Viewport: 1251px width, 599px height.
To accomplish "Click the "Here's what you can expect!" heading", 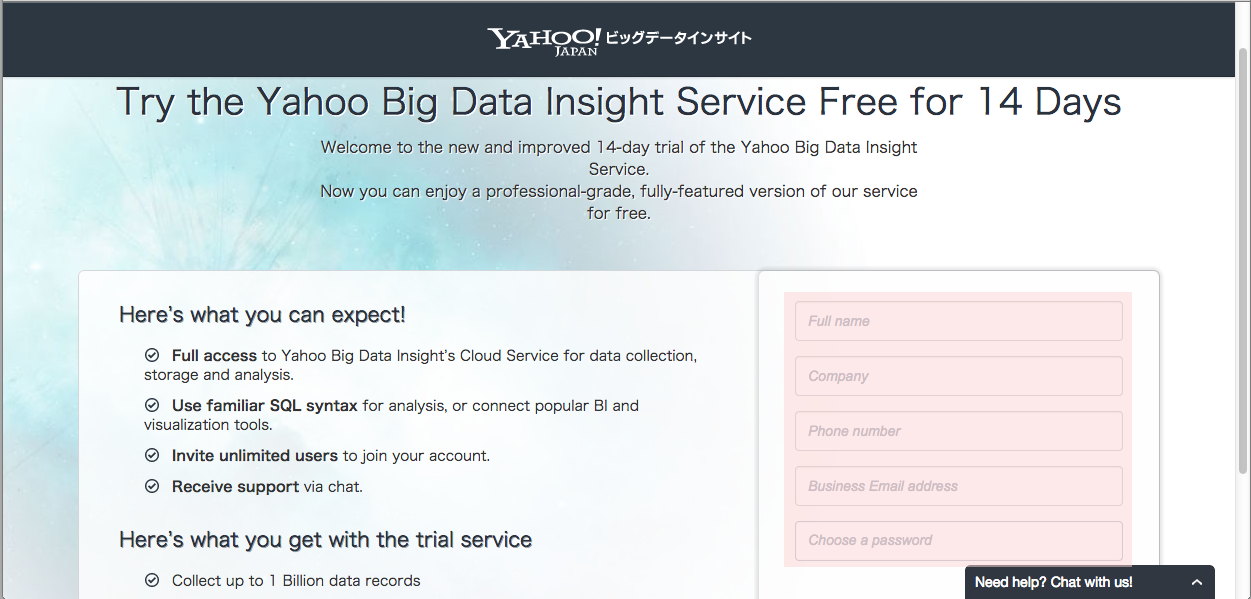I will 263,314.
